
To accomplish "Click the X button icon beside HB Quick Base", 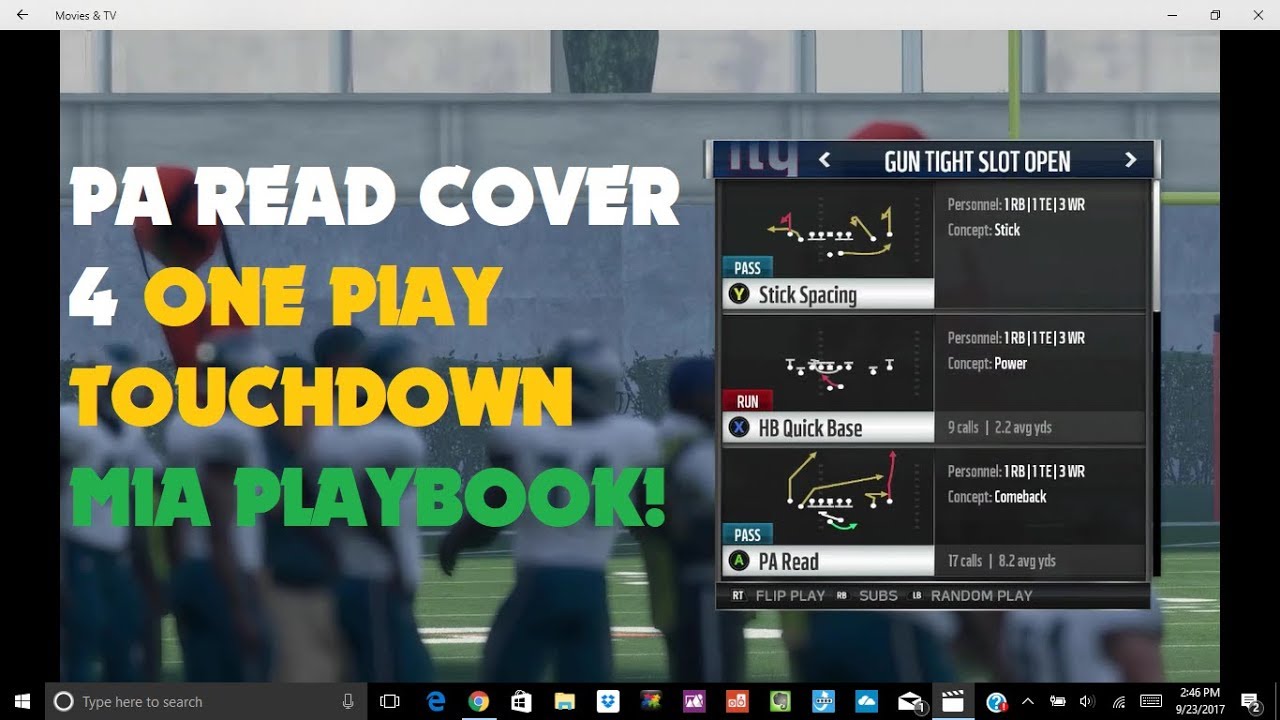I will click(739, 428).
